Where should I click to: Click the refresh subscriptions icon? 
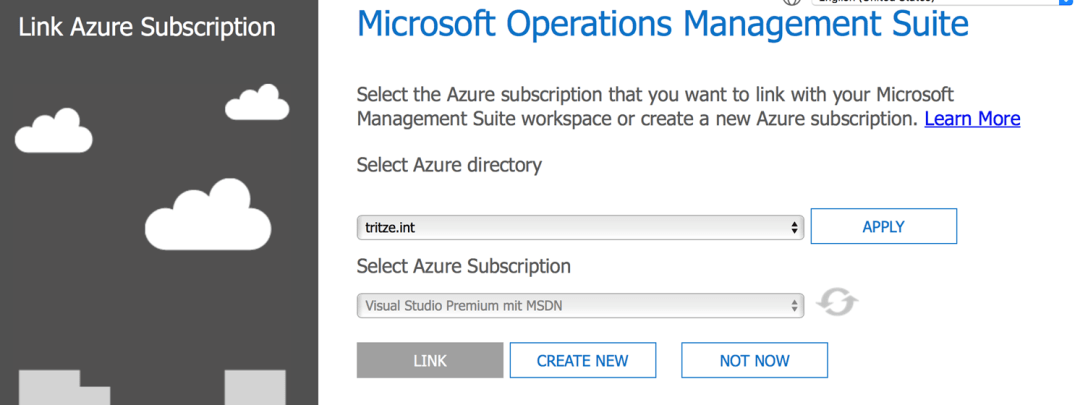[x=837, y=303]
